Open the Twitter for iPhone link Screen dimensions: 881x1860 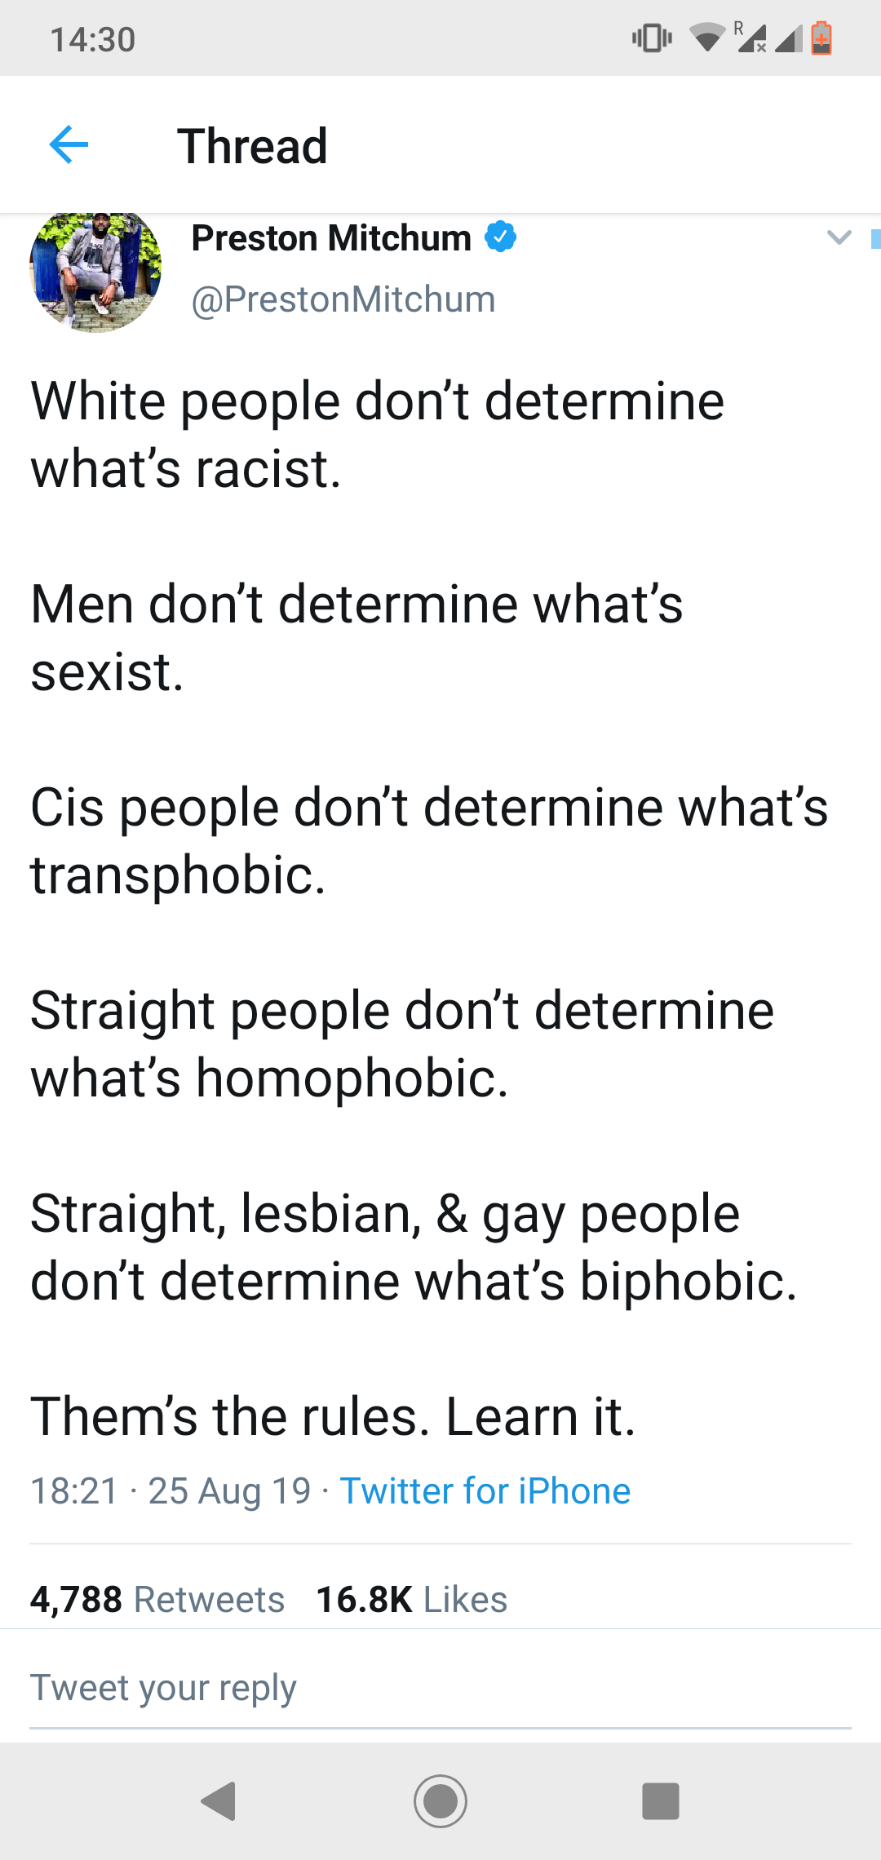(x=485, y=1491)
